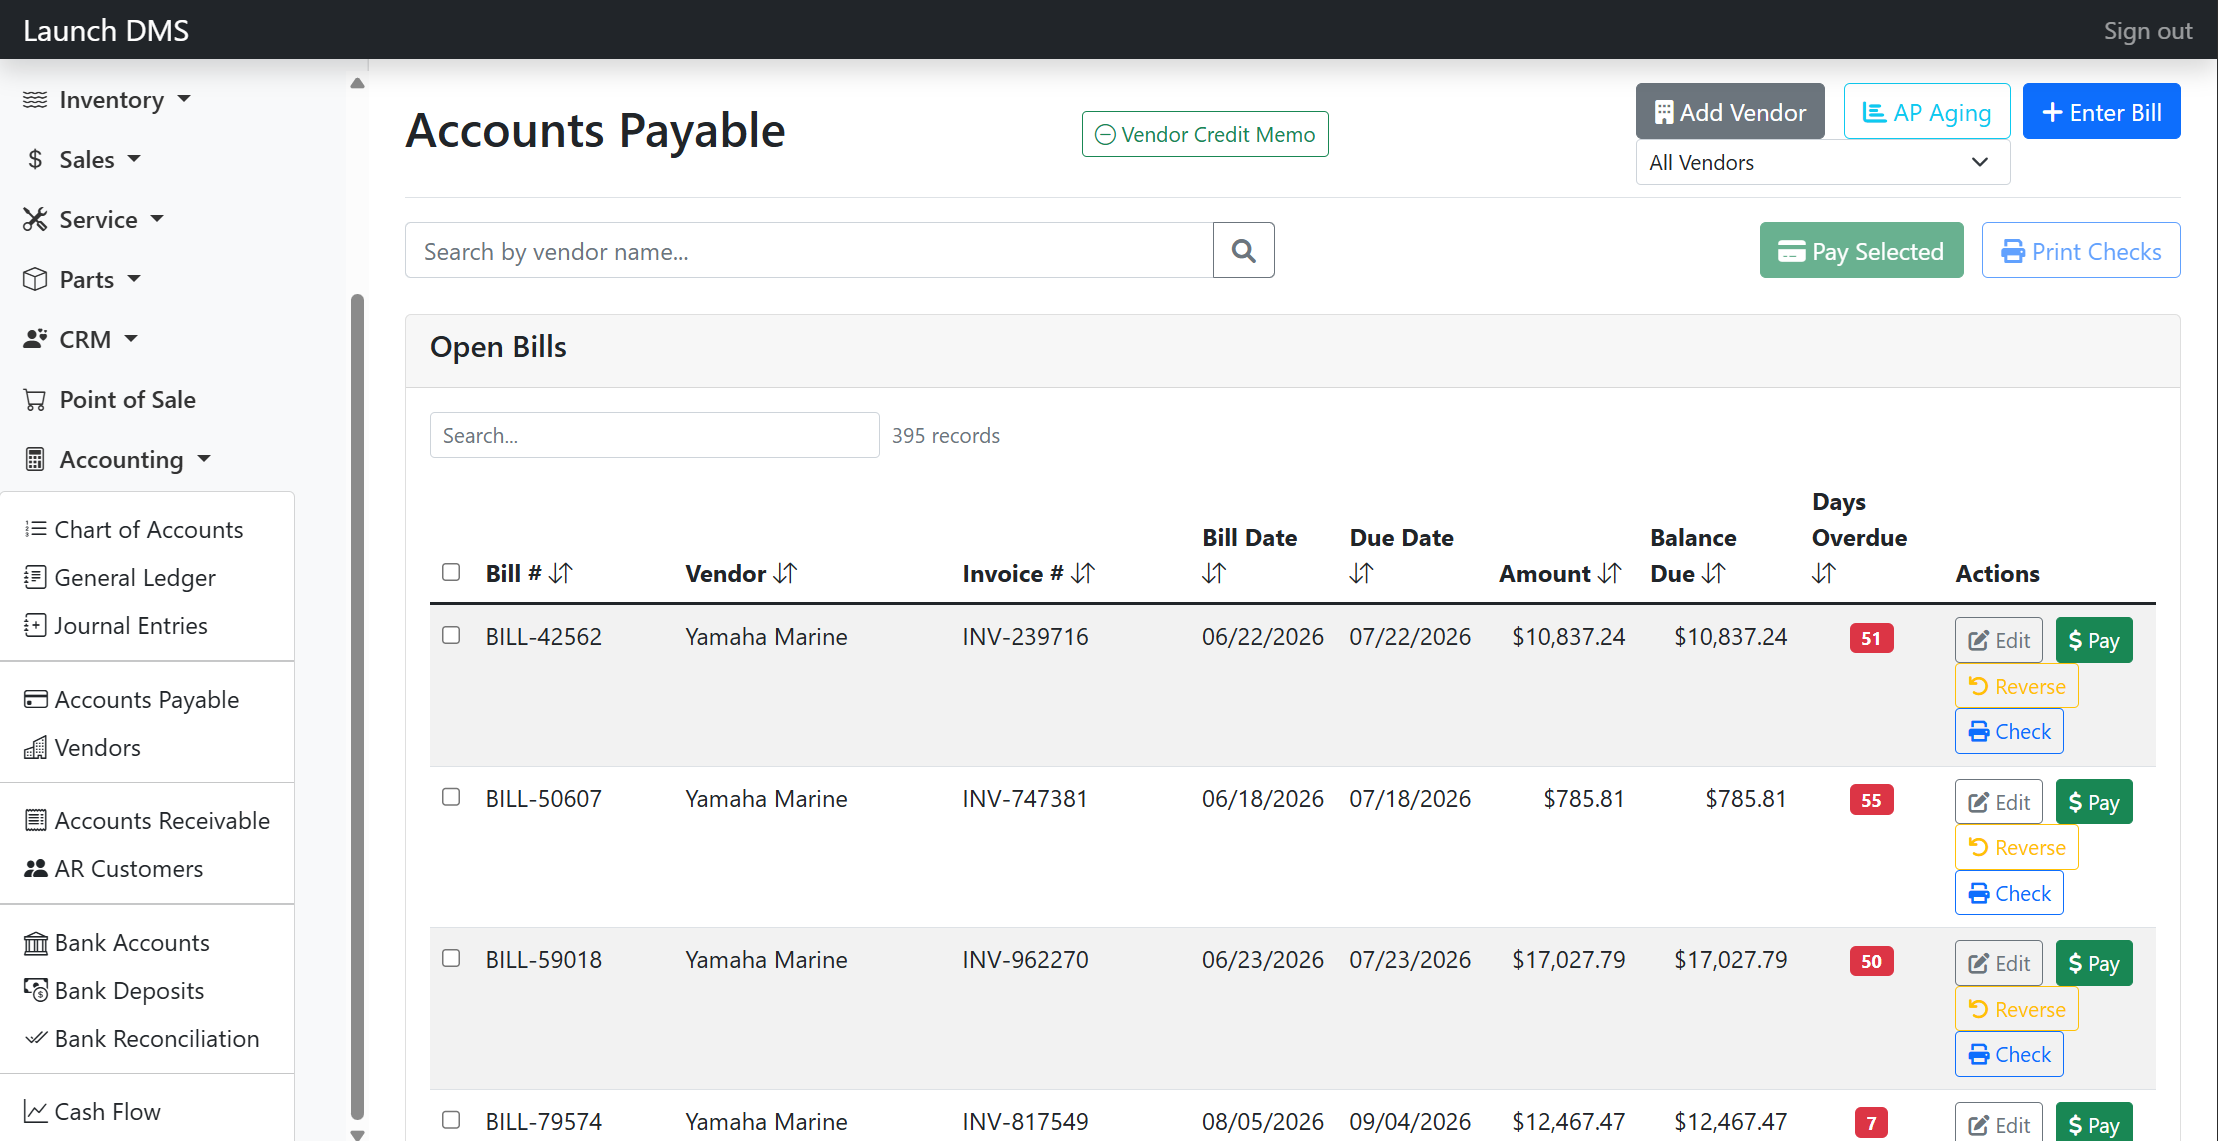Open Accounts Payable in sidebar
2218x1141 pixels.
click(x=132, y=700)
